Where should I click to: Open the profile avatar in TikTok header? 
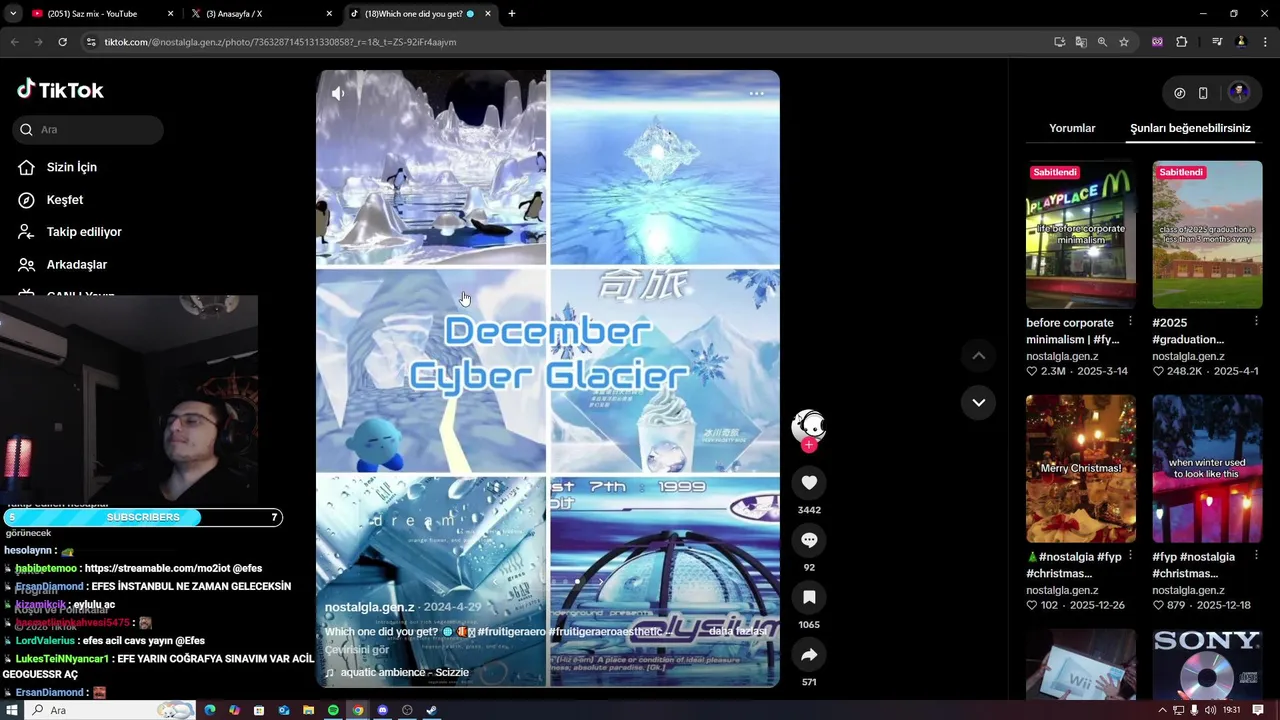point(1239,92)
